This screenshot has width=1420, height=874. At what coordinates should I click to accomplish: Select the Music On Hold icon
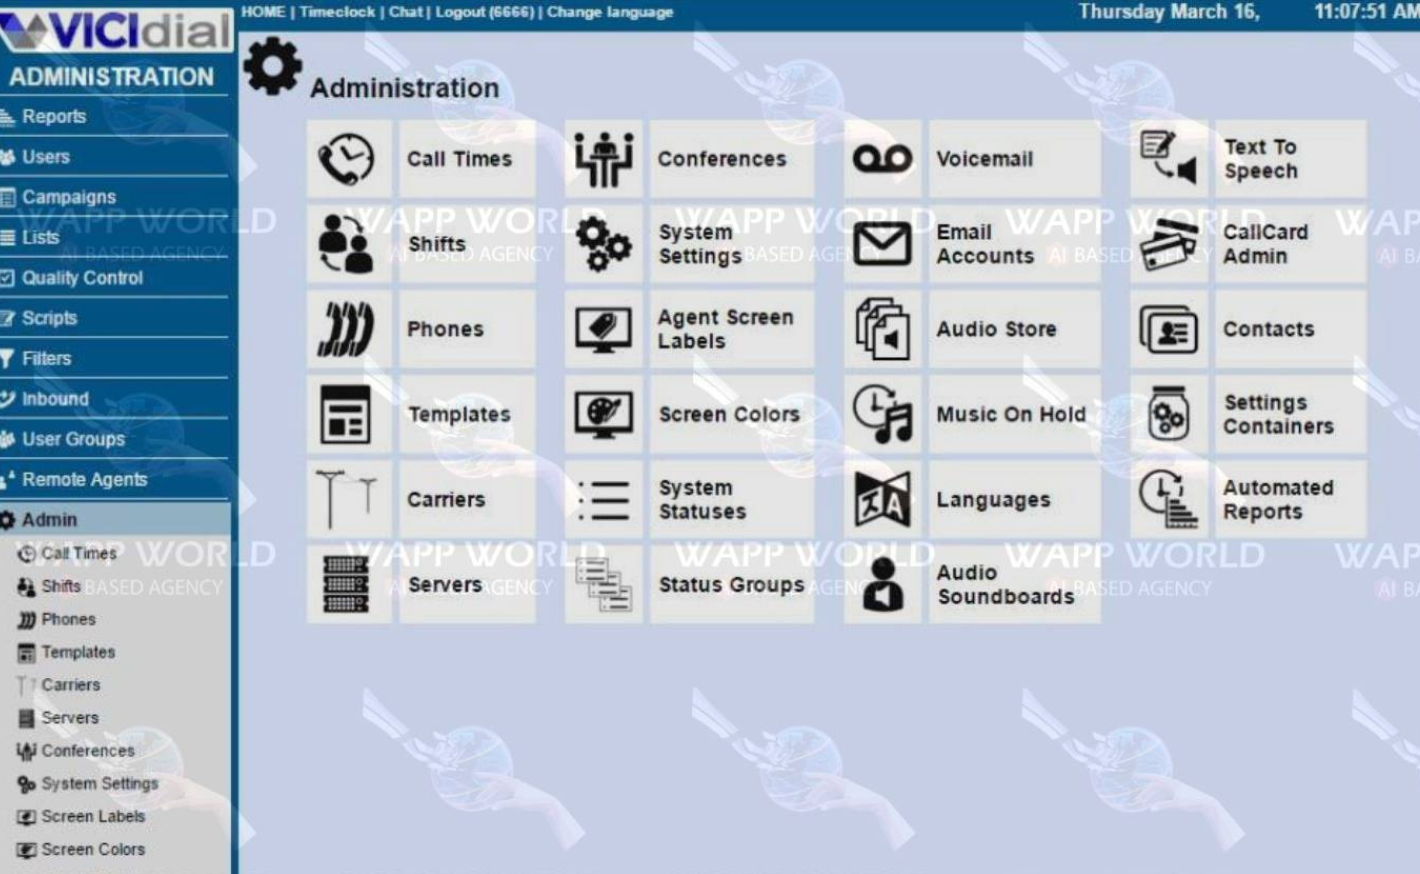pos(882,414)
